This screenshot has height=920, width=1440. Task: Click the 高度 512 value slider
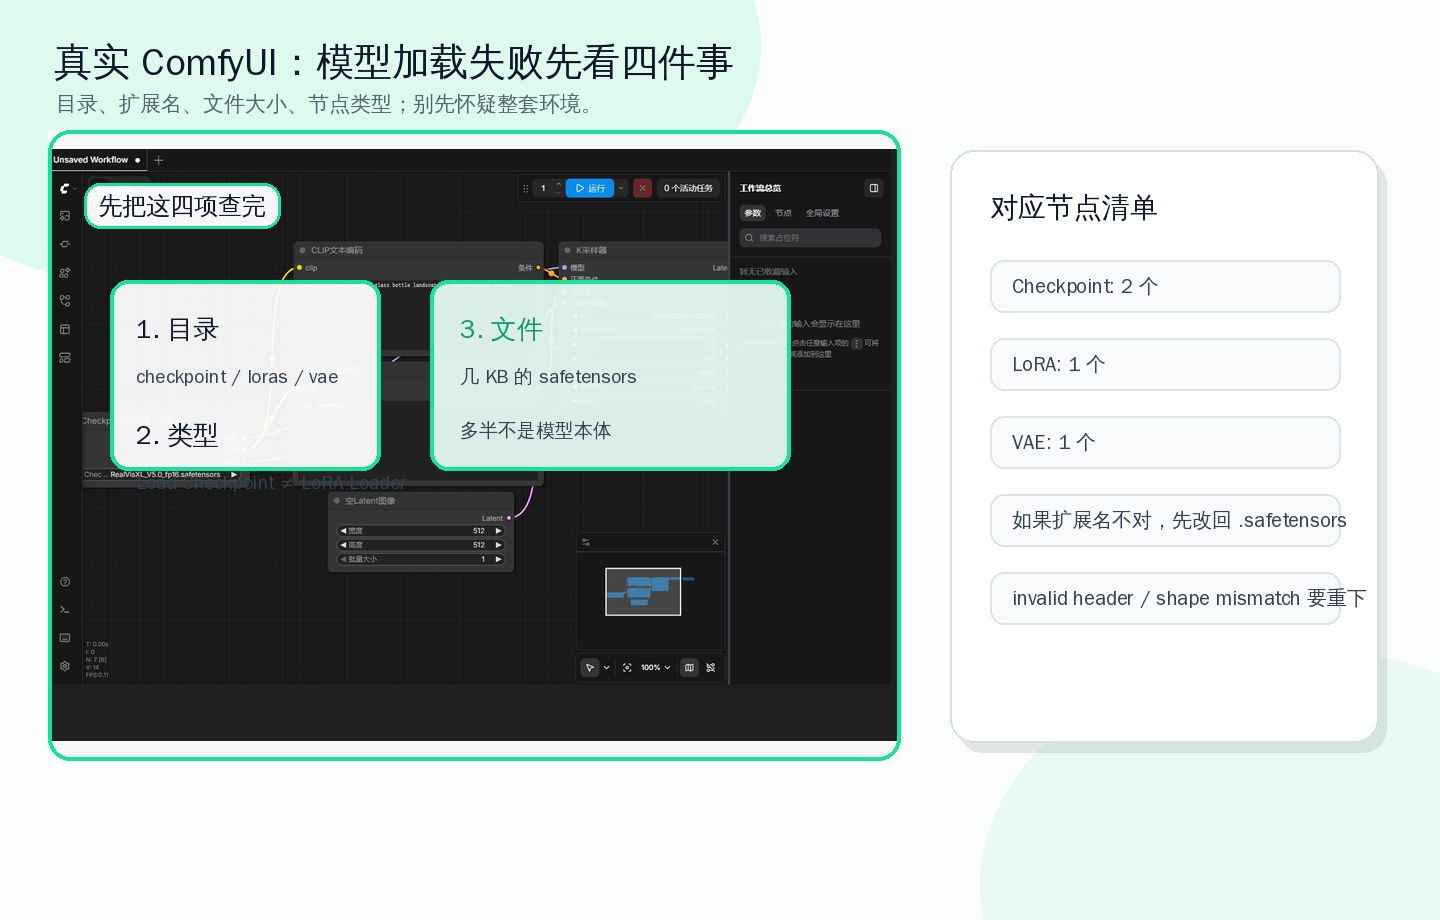click(421, 545)
